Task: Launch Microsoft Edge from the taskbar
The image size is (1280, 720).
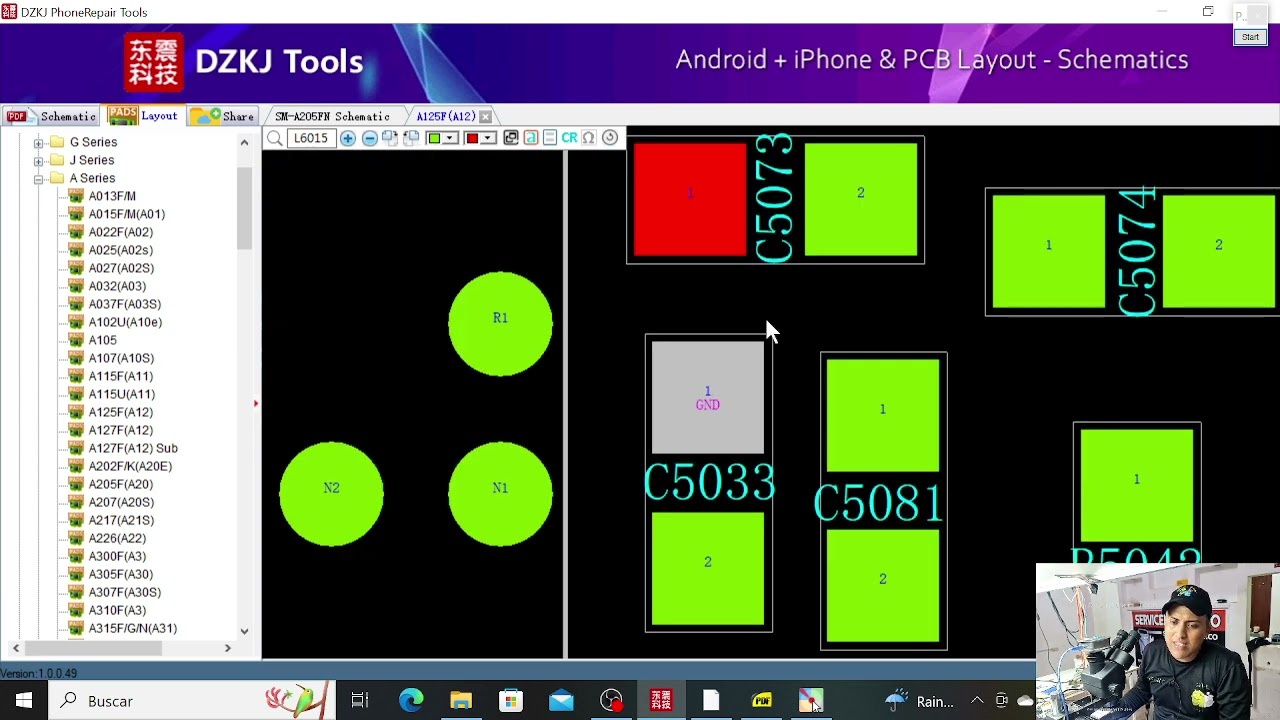Action: pyautogui.click(x=411, y=701)
